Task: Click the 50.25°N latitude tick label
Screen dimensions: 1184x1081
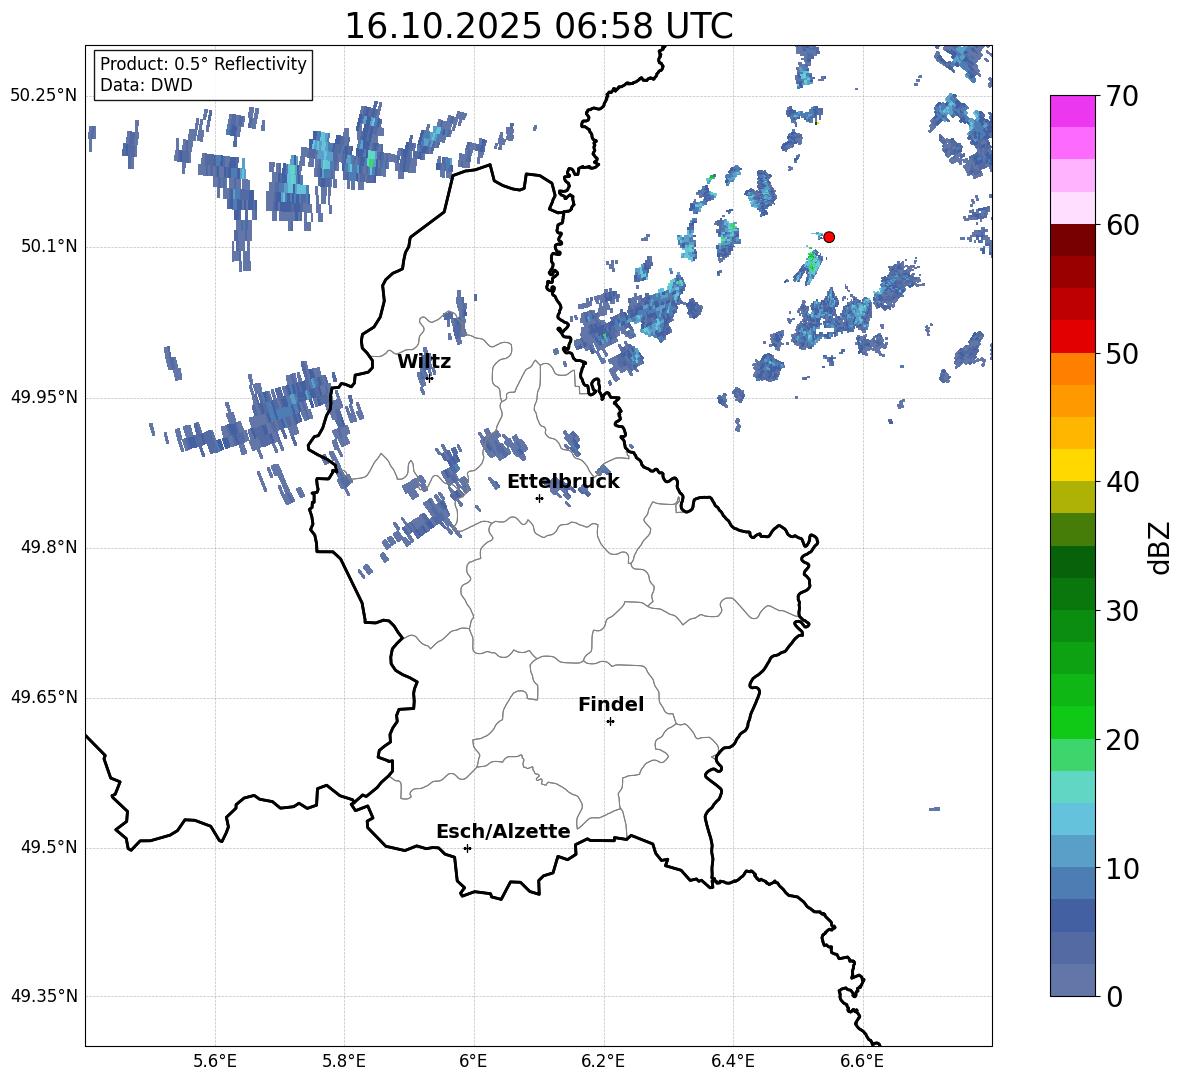Action: click(x=44, y=96)
